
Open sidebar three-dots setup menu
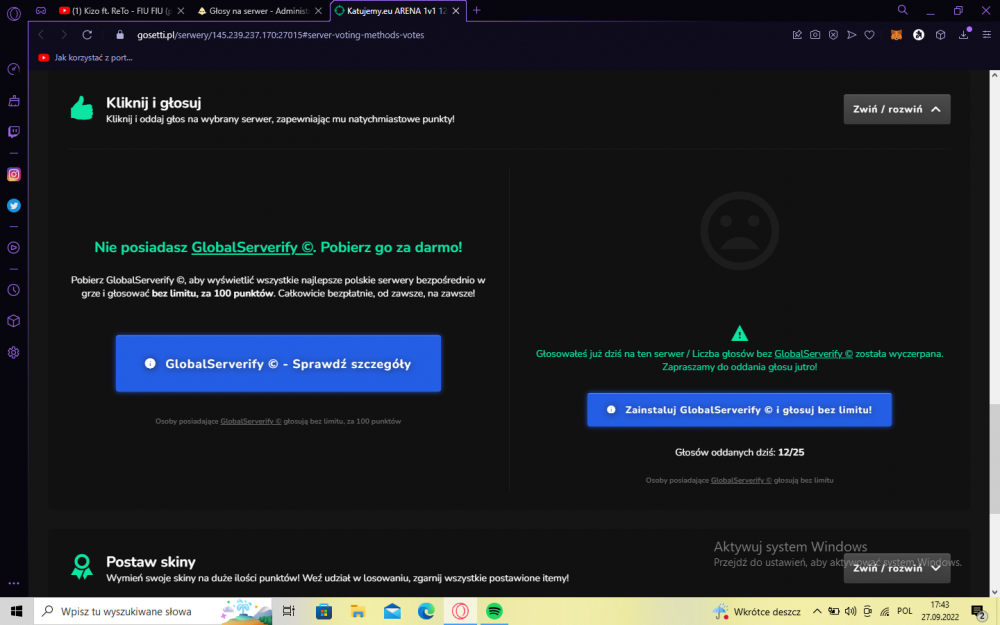(13, 583)
